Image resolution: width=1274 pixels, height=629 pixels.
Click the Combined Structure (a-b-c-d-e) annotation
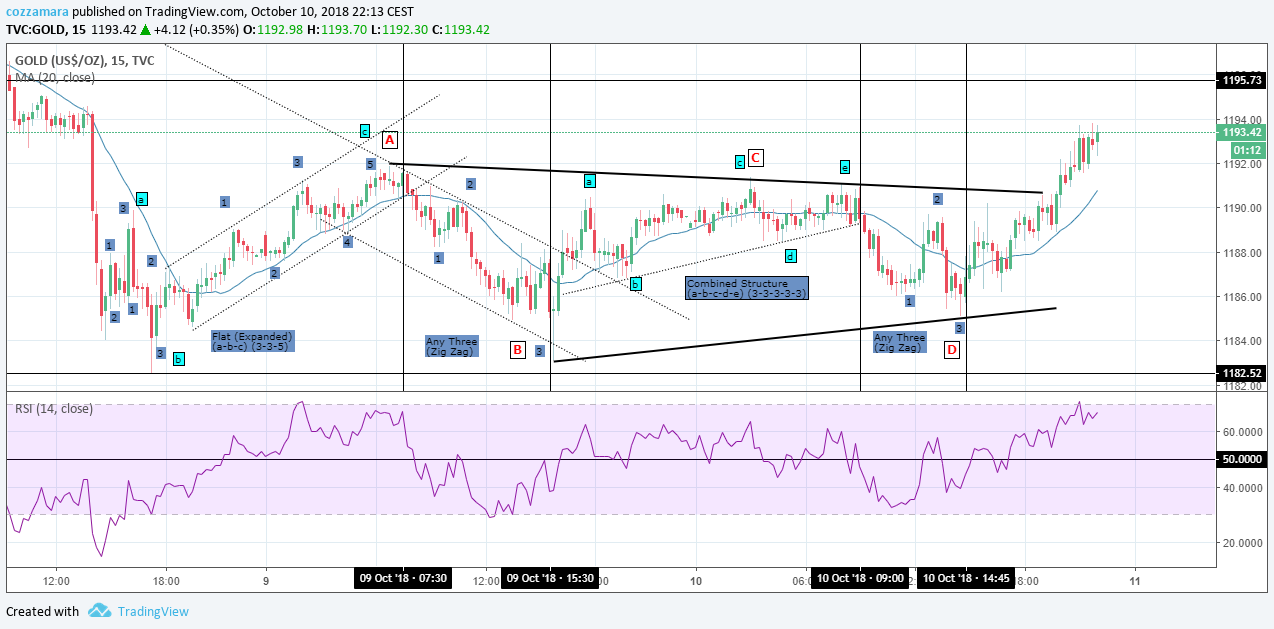click(746, 289)
